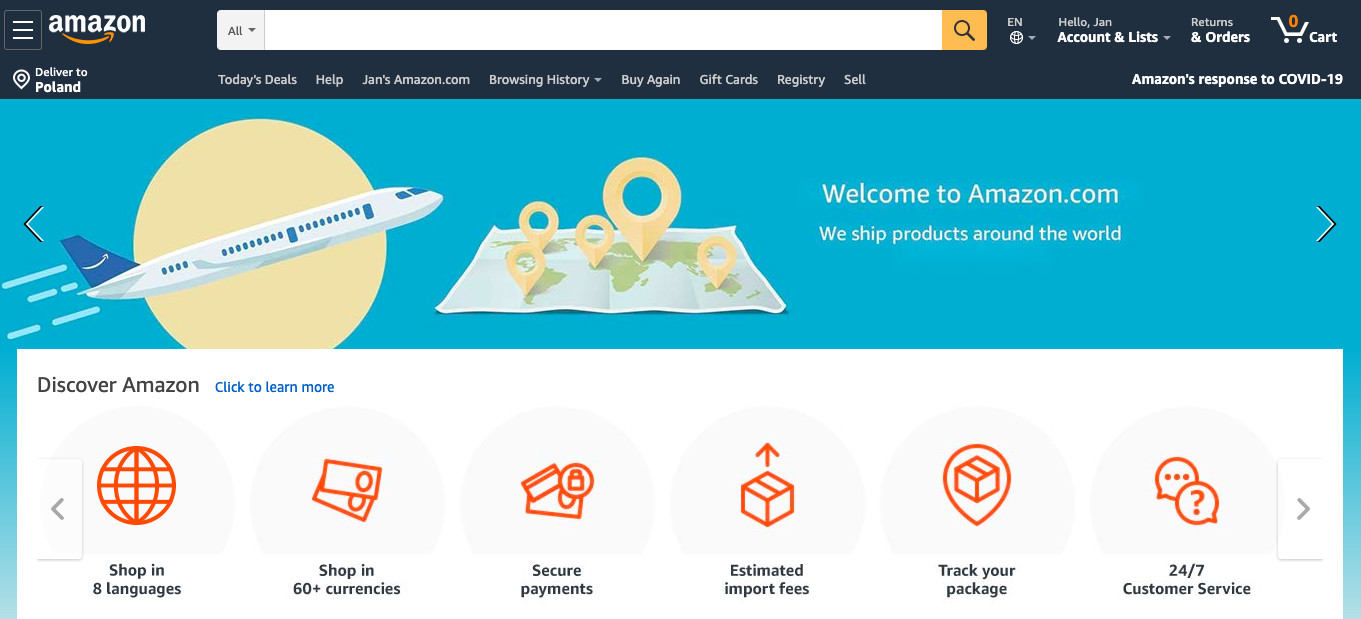Viewport: 1361px width, 619px height.
Task: Open Account & Lists dropdown
Action: coord(1114,30)
